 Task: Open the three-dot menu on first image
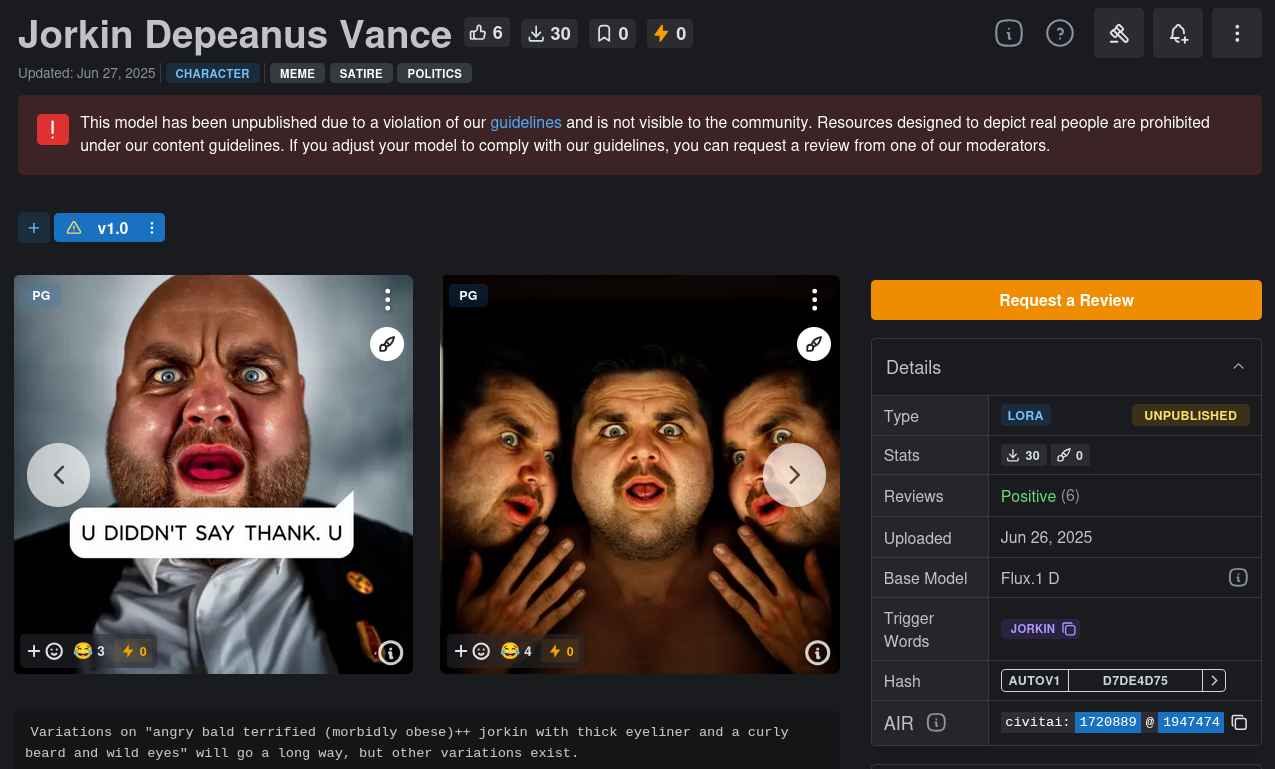coord(388,300)
